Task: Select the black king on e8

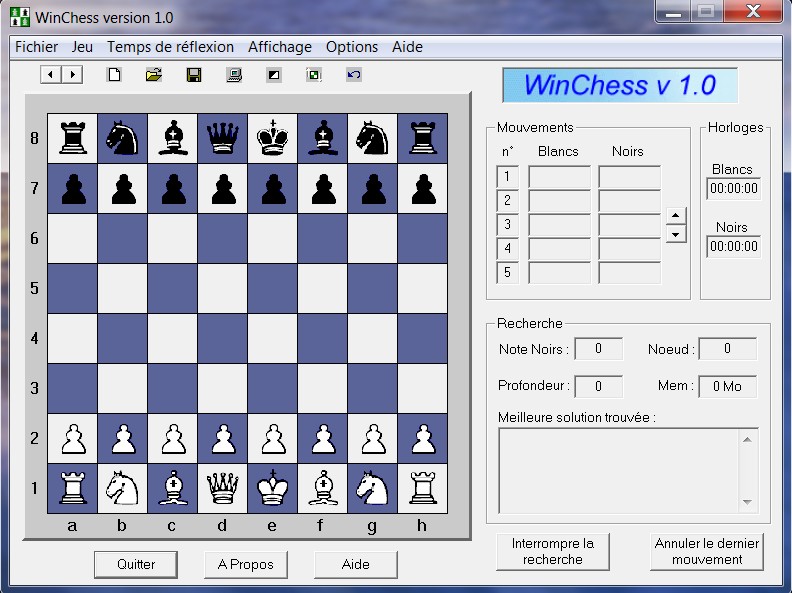Action: (x=273, y=138)
